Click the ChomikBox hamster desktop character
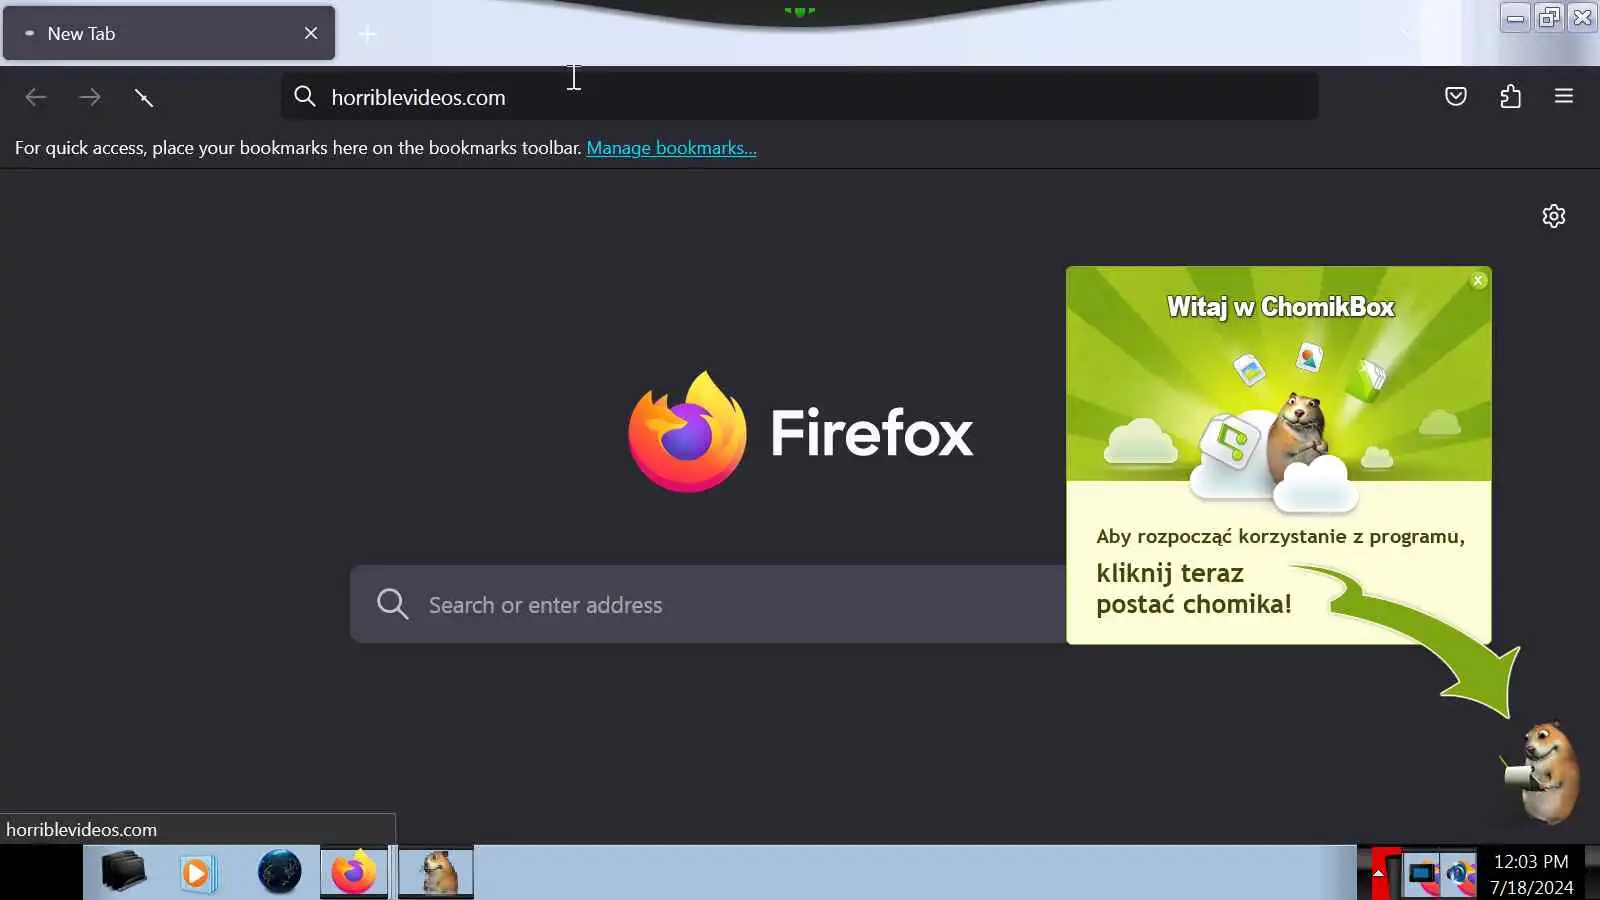1600x900 pixels. coord(1544,772)
